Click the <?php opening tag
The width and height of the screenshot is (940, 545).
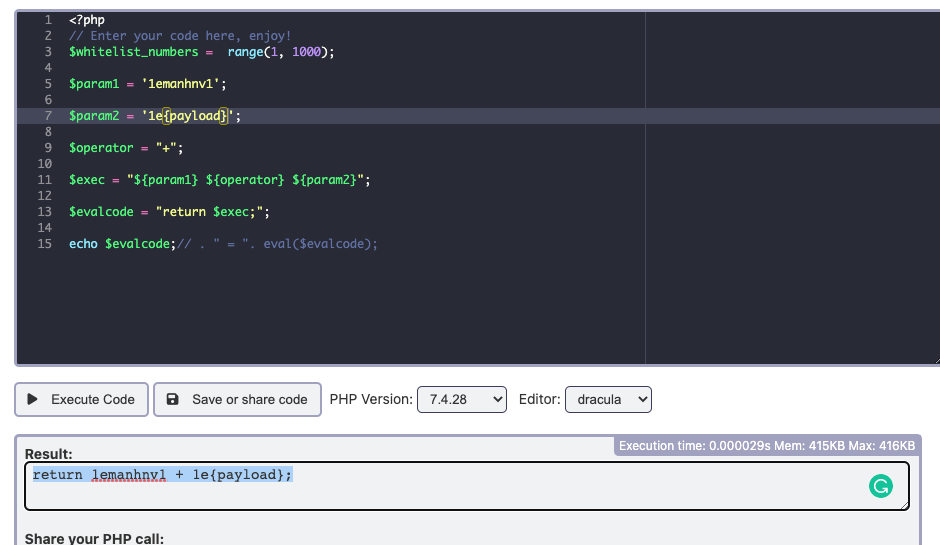coord(86,20)
